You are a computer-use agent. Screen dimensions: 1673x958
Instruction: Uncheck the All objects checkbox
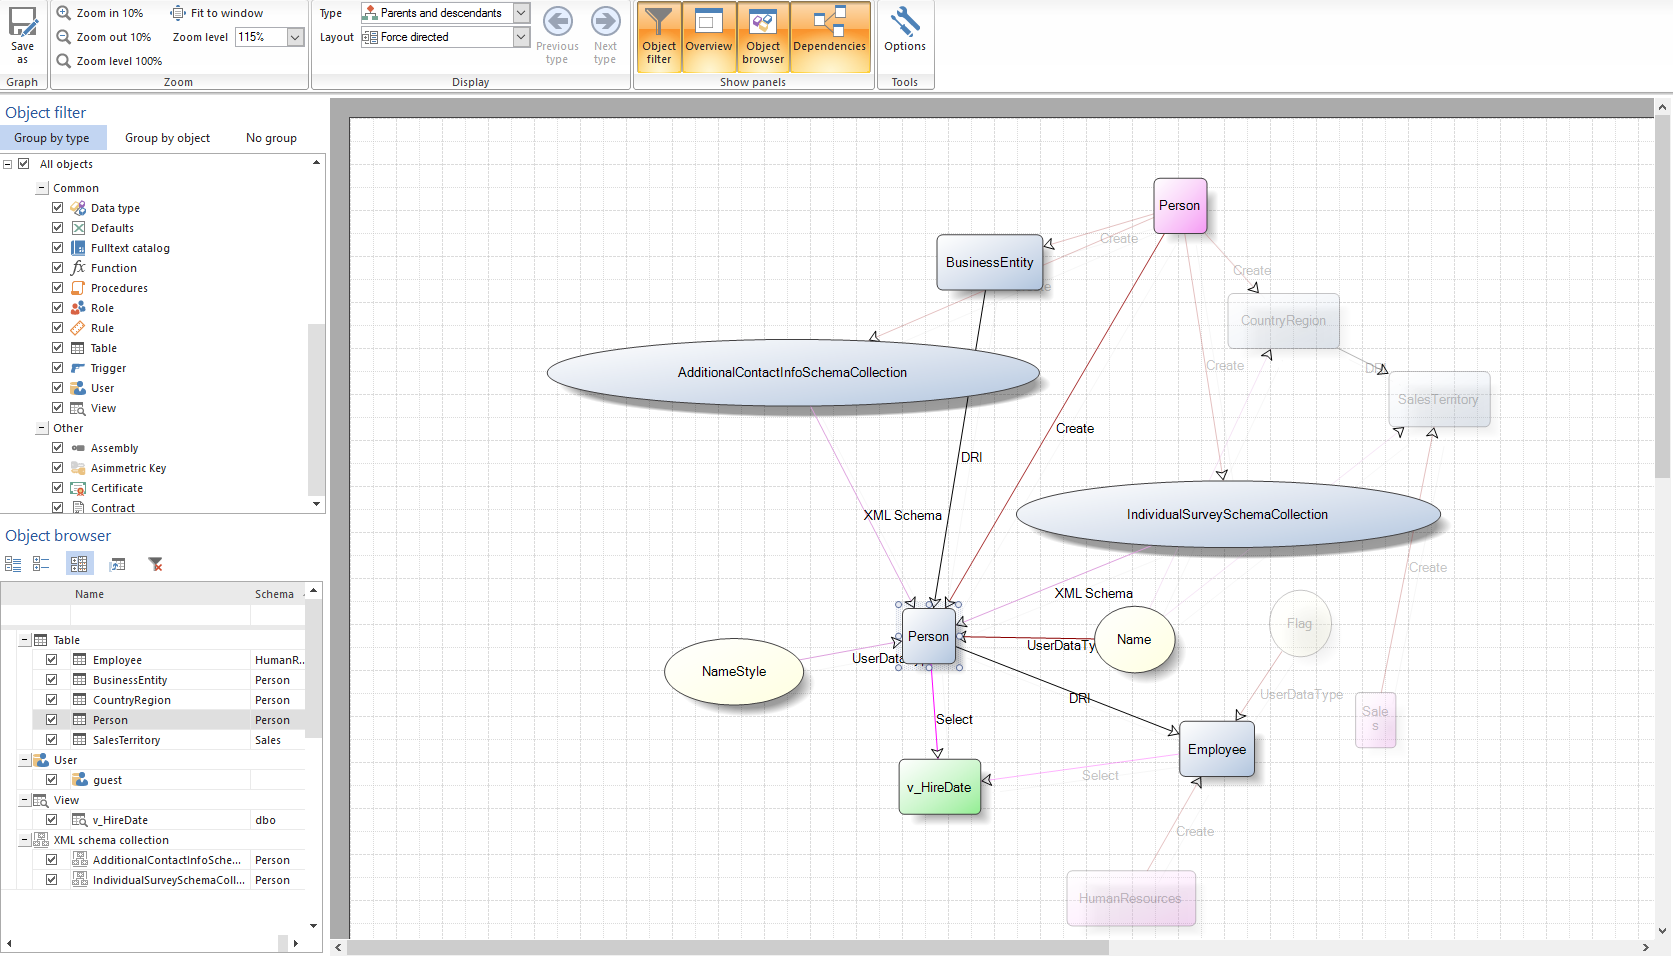[24, 164]
